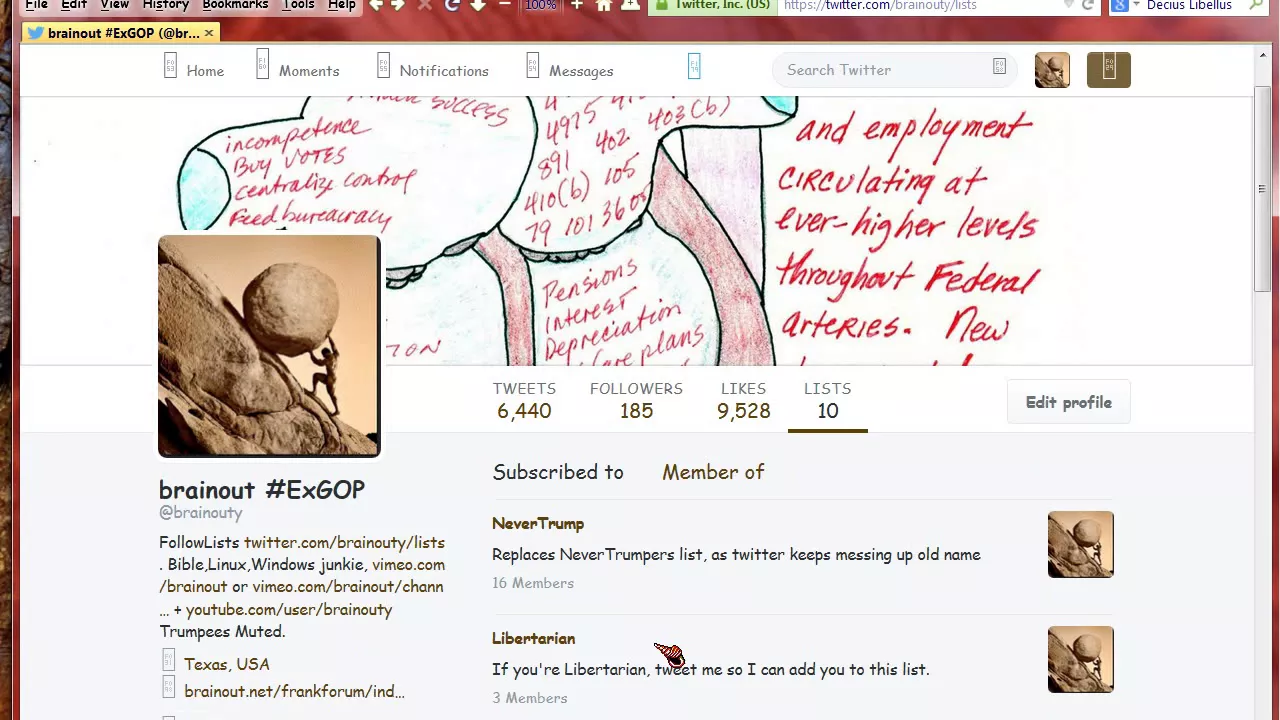The image size is (1280, 720).
Task: Open the Help menu
Action: 342,5
